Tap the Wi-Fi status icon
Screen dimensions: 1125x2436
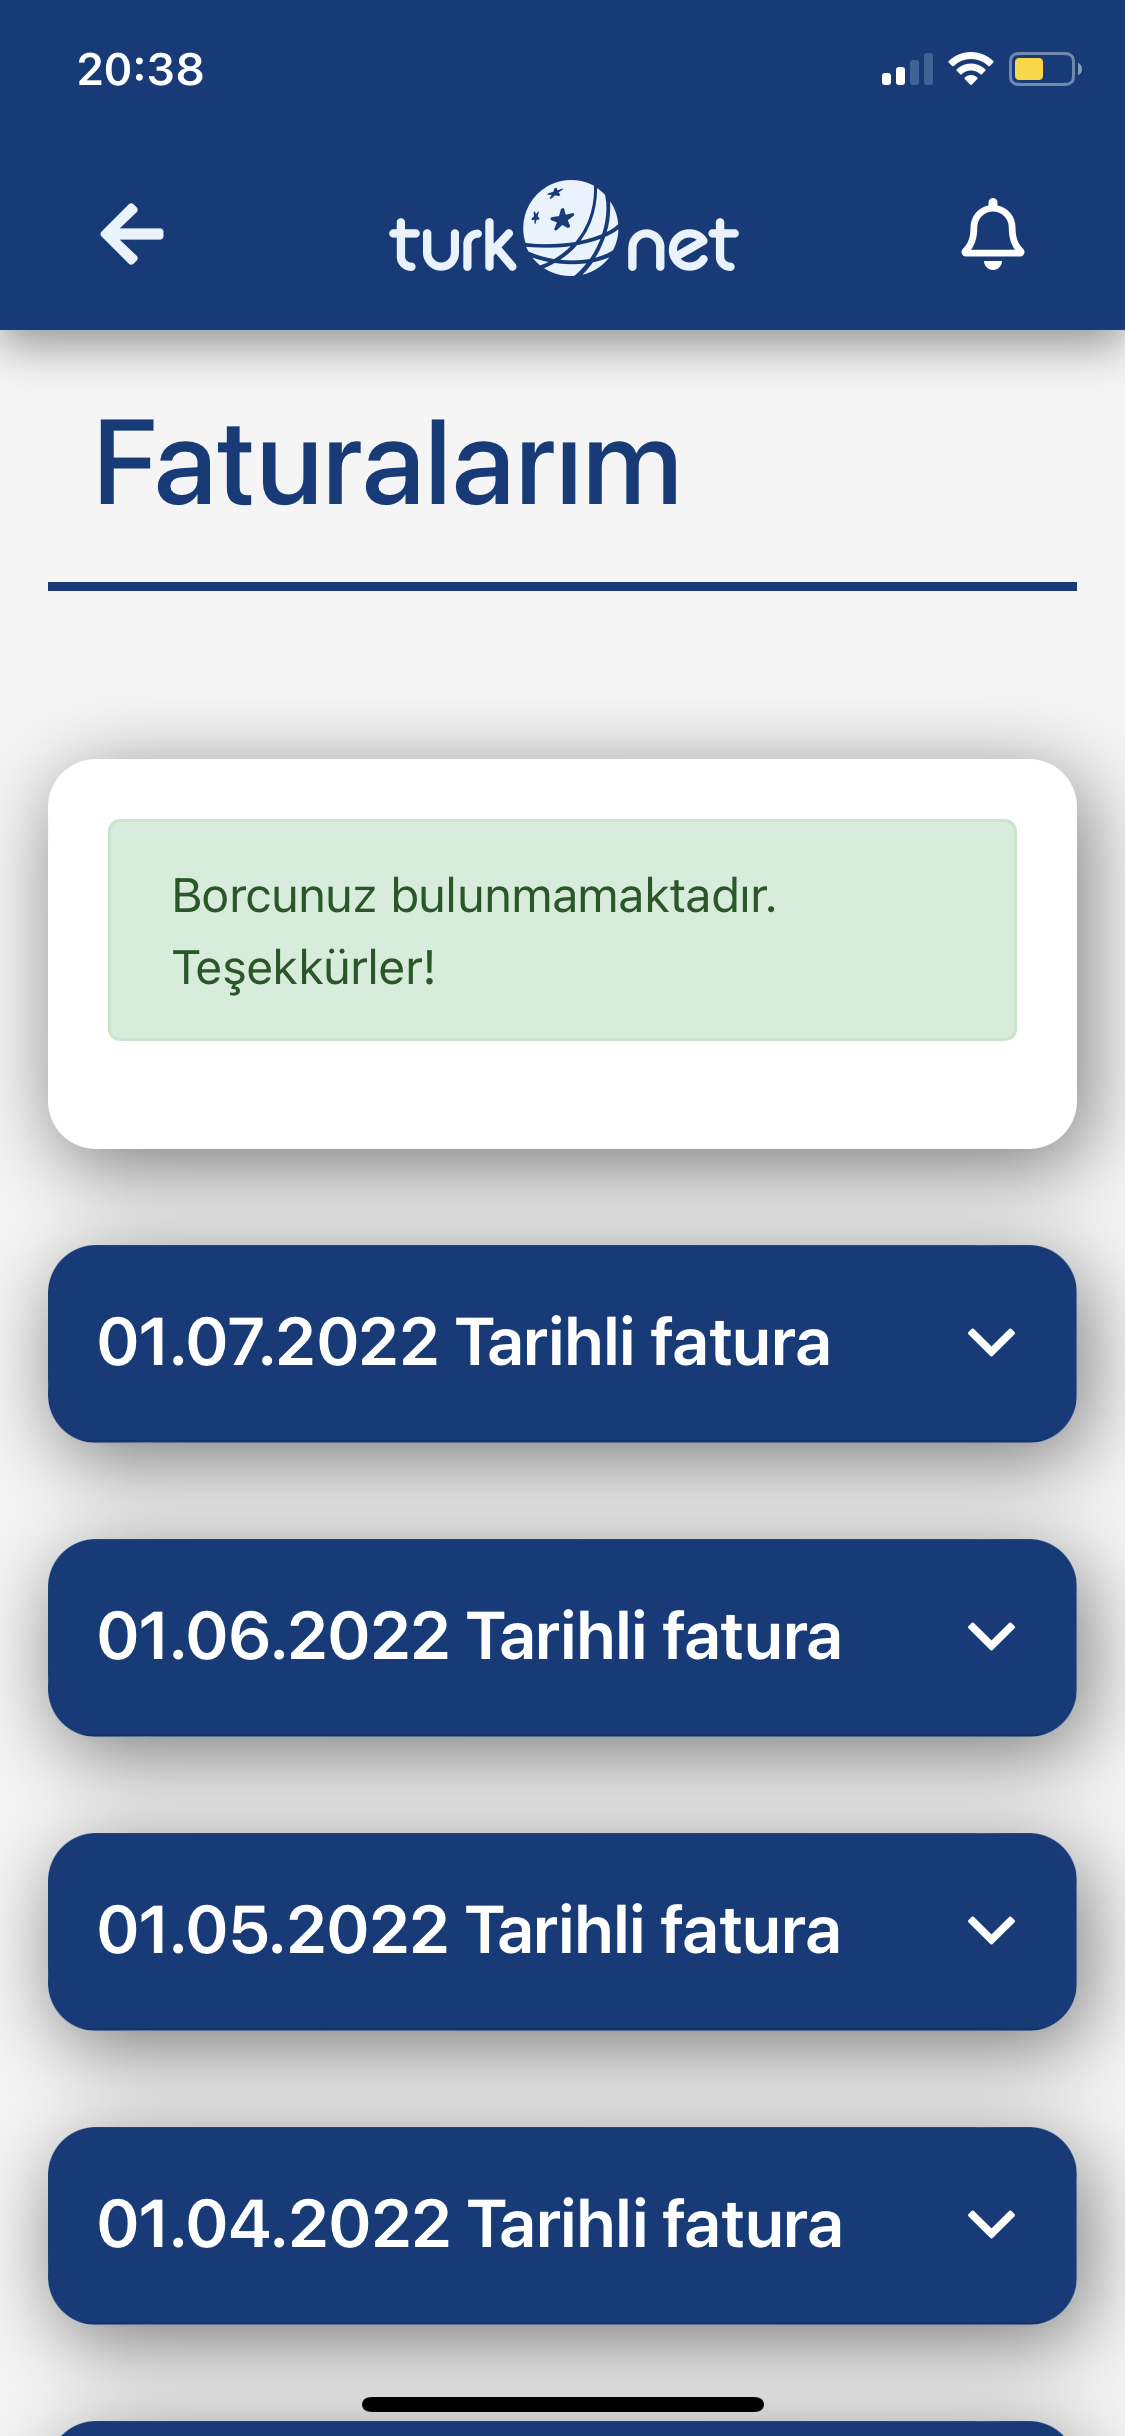pos(970,68)
